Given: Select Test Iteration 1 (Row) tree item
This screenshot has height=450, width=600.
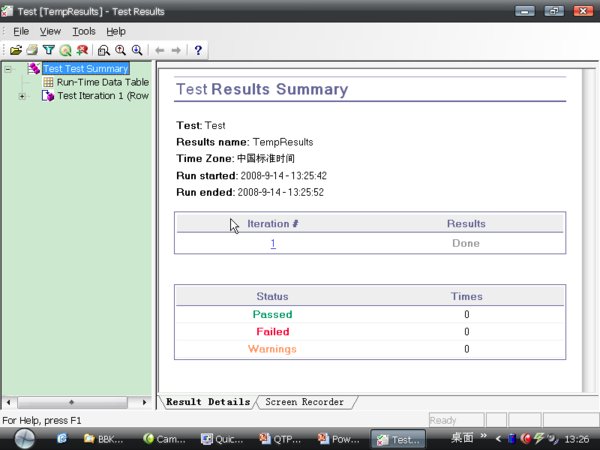Looking at the screenshot, I should (x=103, y=96).
